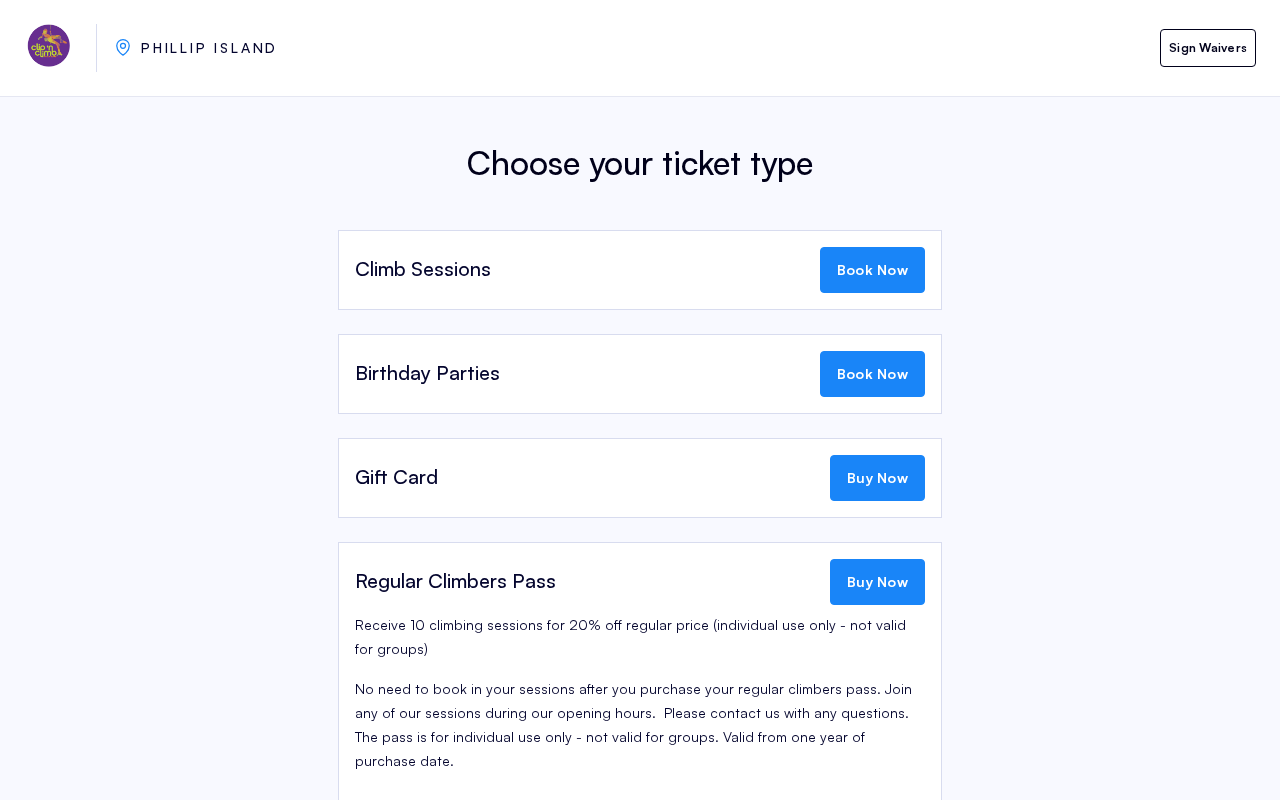This screenshot has height=800, width=1280.
Task: Click the Birthday Parties title
Action: coord(427,373)
